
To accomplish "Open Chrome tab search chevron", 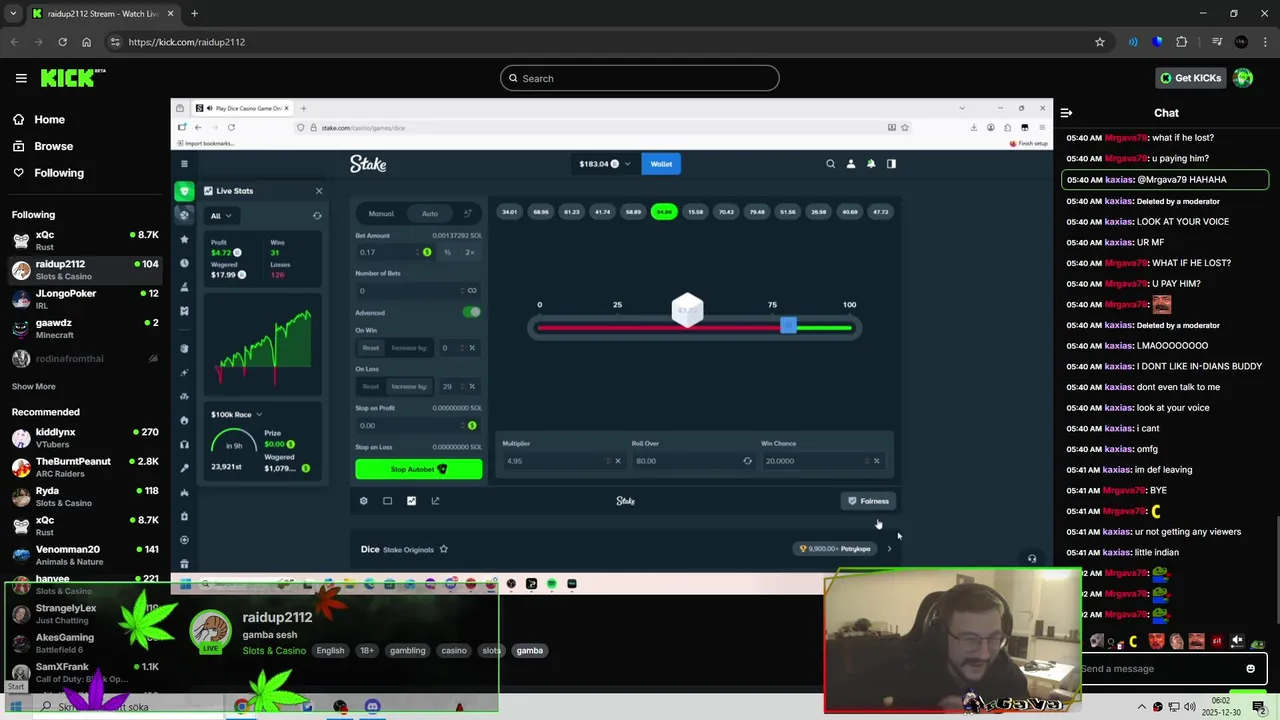I will click(13, 14).
